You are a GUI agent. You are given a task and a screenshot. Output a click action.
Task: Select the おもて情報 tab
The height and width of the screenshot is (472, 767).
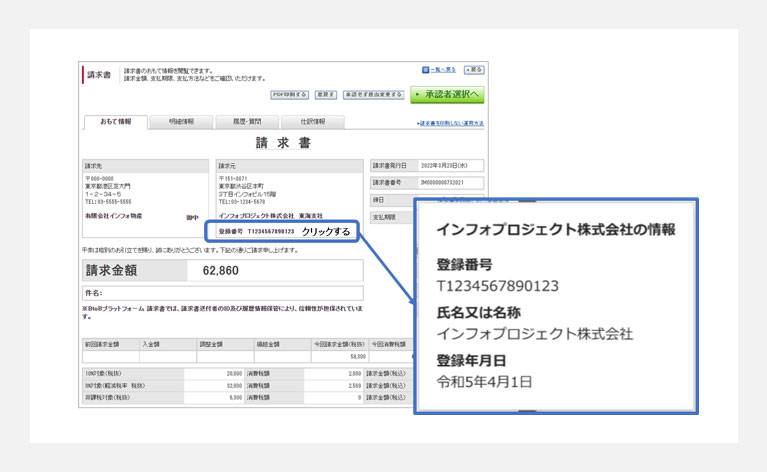point(115,122)
